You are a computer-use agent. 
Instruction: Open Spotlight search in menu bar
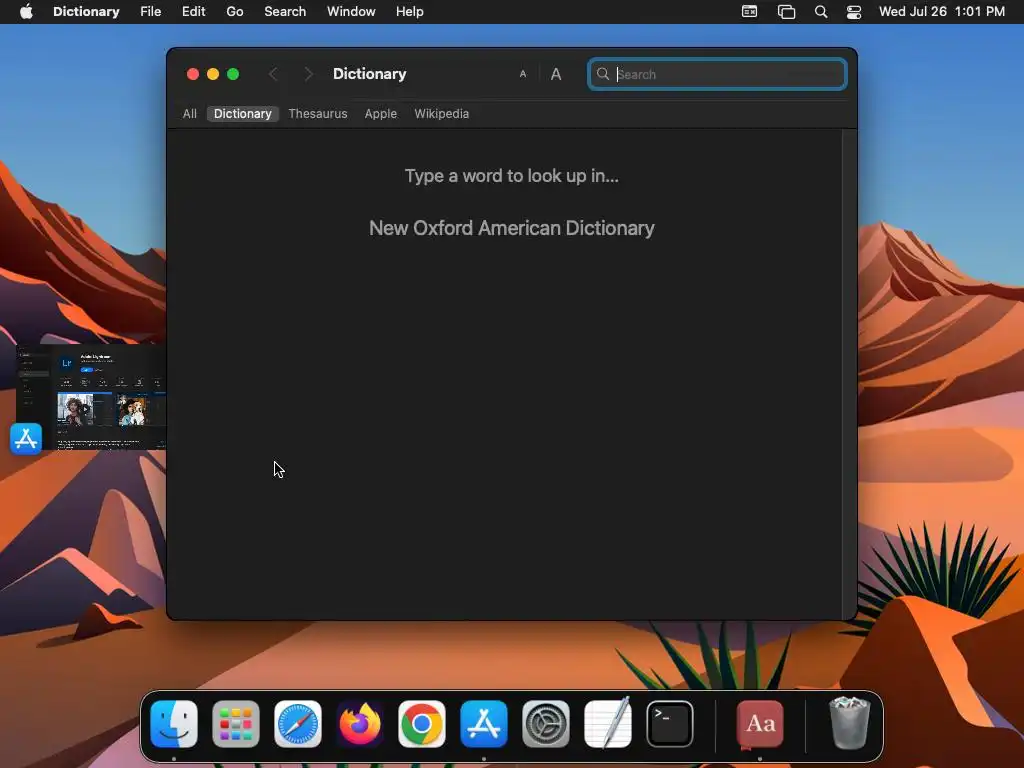821,12
